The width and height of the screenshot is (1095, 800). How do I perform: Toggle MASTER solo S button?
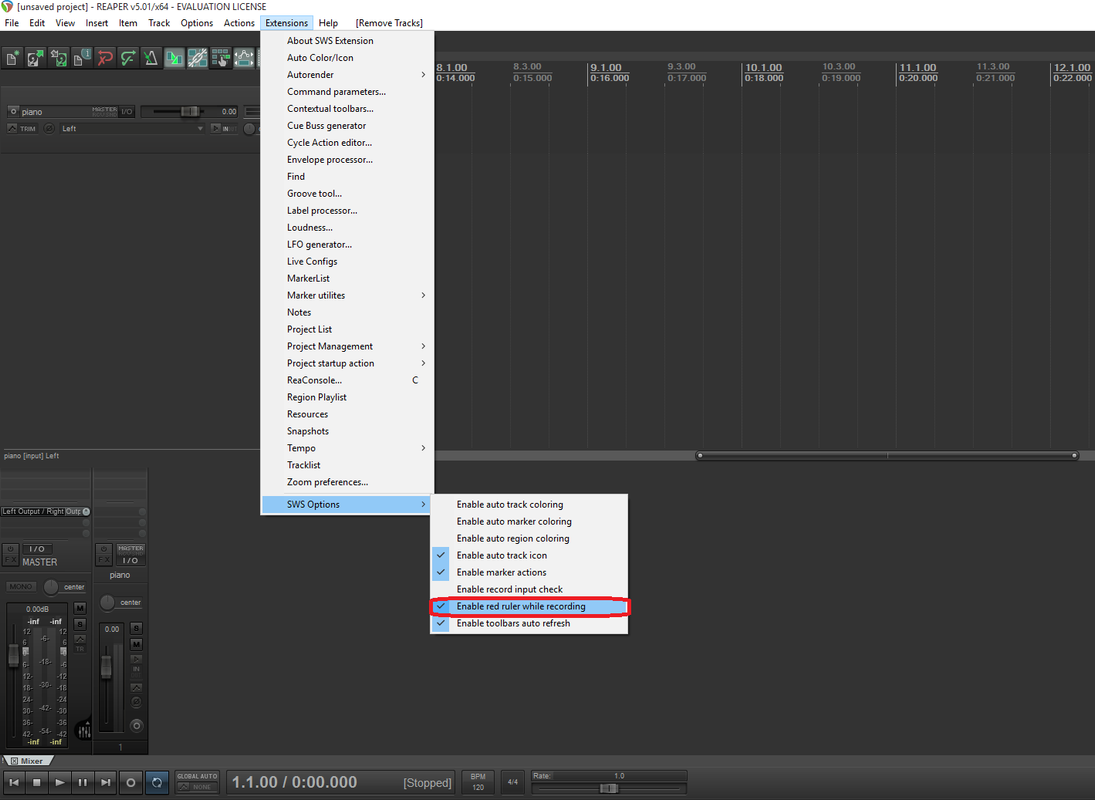click(x=80, y=623)
